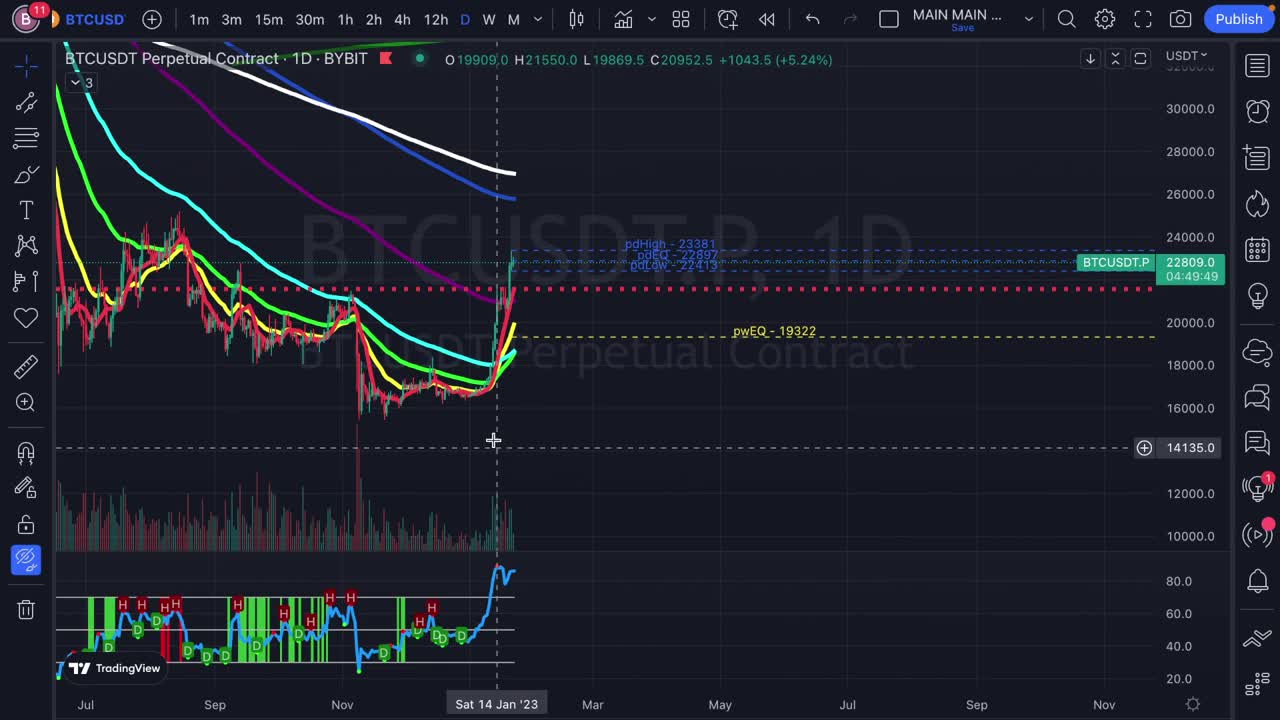
Task: Open the news panel icon
Action: 1258,157
